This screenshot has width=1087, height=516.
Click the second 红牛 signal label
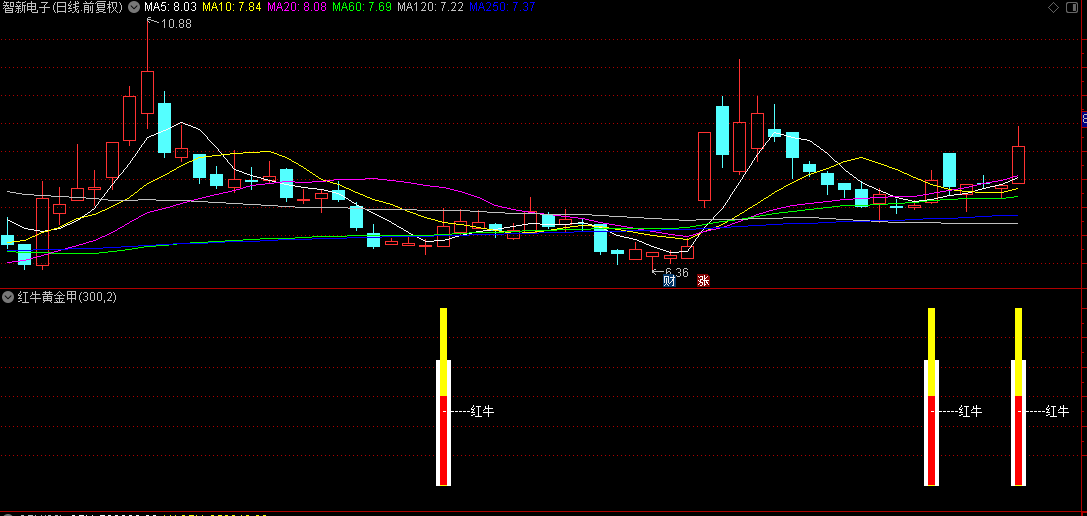tap(971, 411)
